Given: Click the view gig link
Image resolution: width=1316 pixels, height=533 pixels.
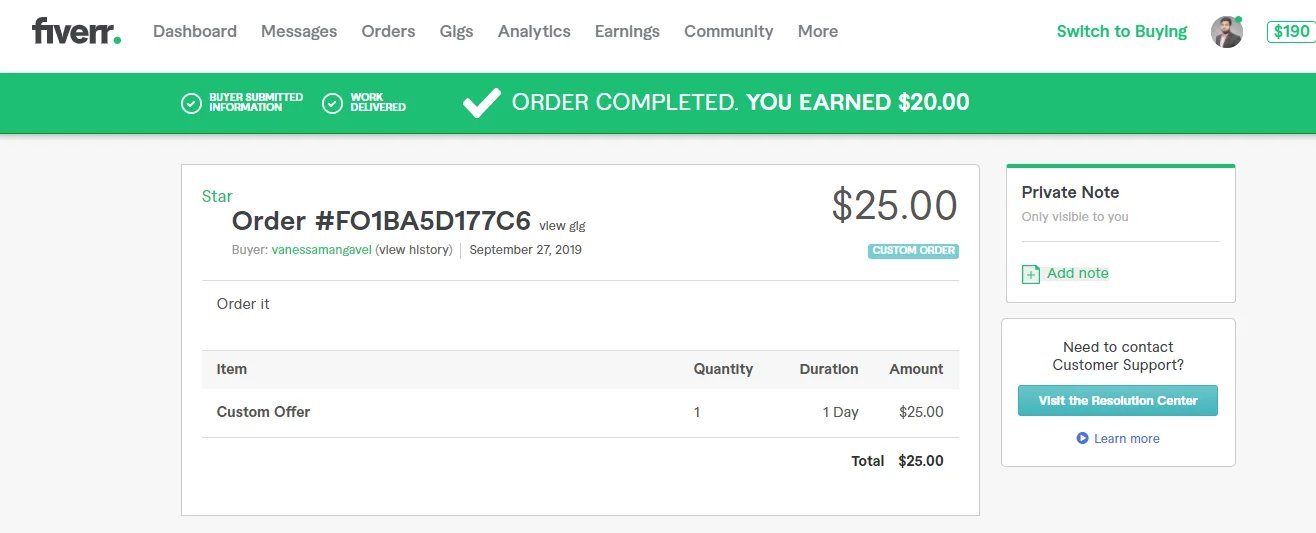Looking at the screenshot, I should point(562,225).
